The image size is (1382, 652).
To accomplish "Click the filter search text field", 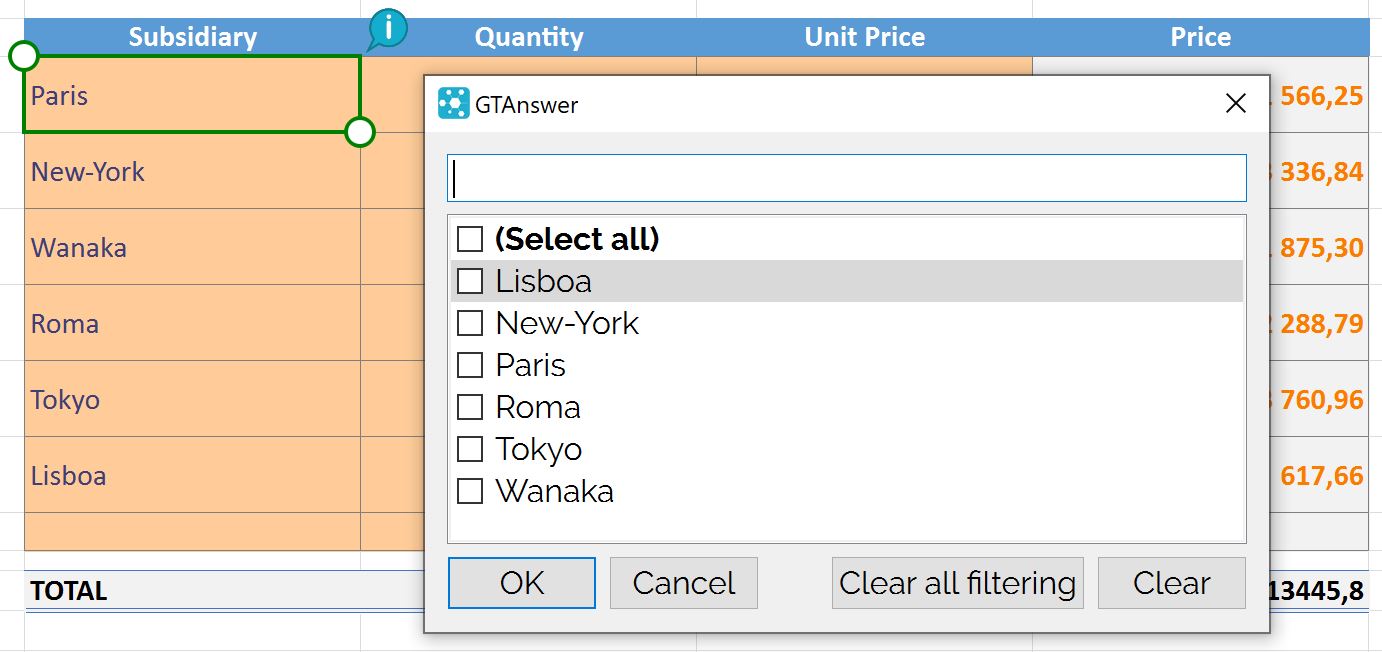I will 846,178.
